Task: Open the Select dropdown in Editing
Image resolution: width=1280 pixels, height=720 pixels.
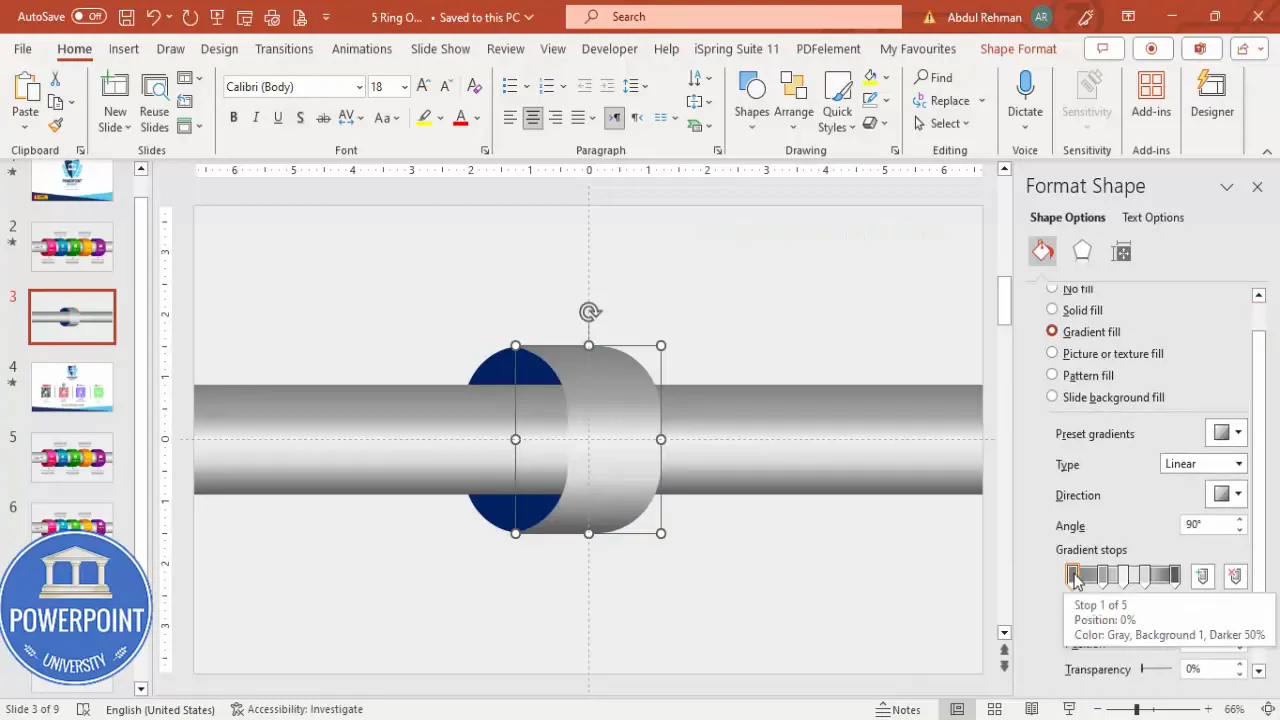Action: click(941, 123)
